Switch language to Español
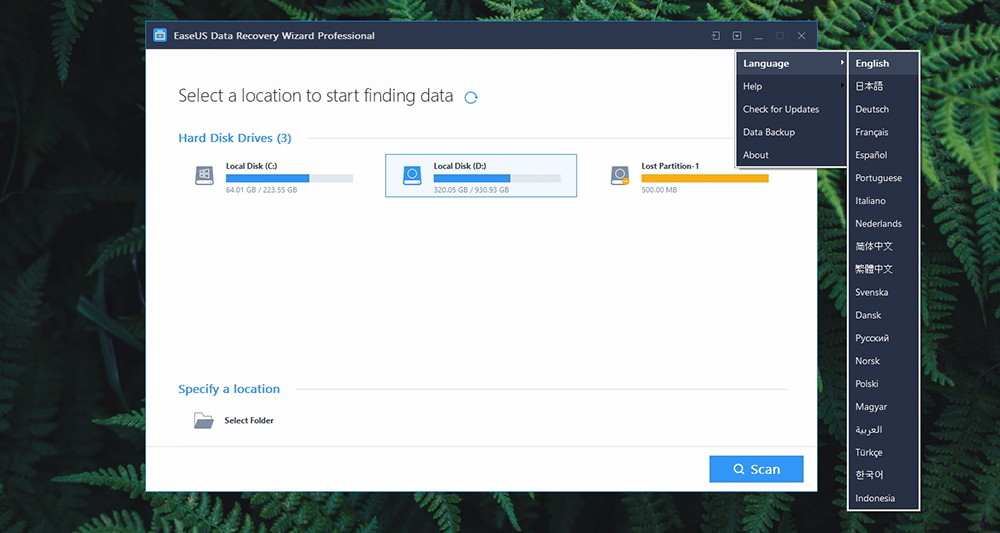This screenshot has height=533, width=1000. pyautogui.click(x=883, y=155)
